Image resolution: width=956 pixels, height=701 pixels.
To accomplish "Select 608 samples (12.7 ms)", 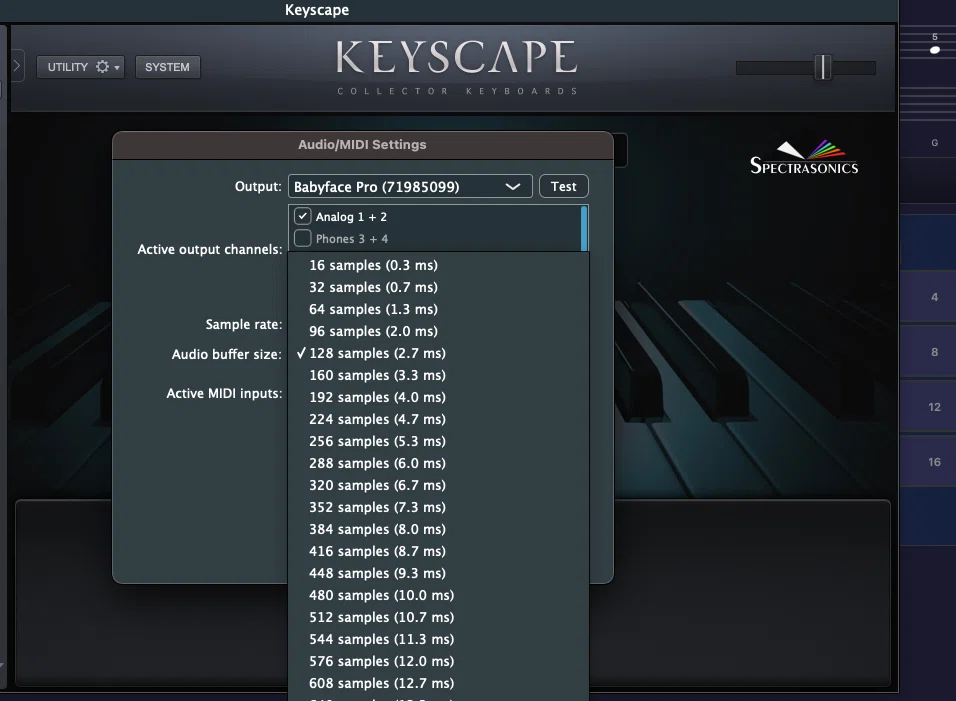I will click(x=438, y=682).
